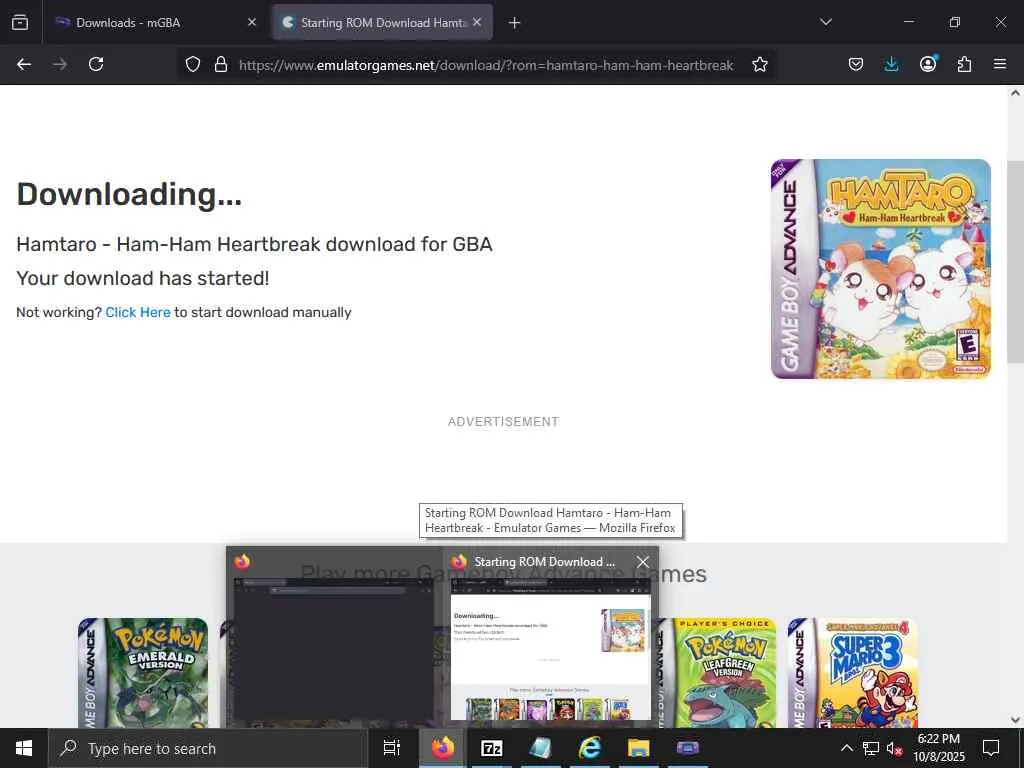The image size is (1024, 768).
Task: Open the notepad-like app beside 7-Zip on taskbar
Action: click(540, 748)
